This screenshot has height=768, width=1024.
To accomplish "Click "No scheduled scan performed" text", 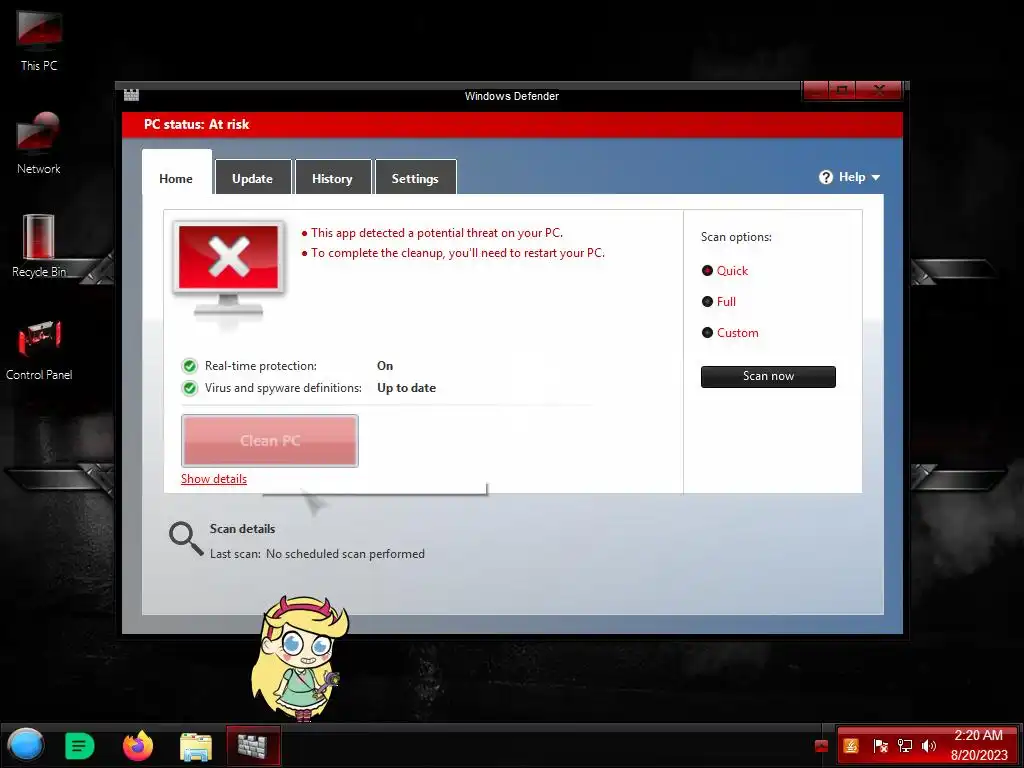I will tap(345, 554).
